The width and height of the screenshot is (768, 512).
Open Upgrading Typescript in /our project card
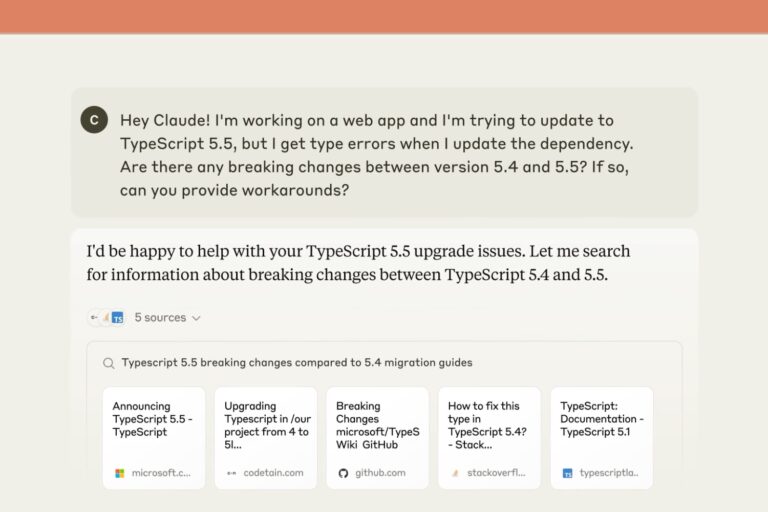click(265, 438)
